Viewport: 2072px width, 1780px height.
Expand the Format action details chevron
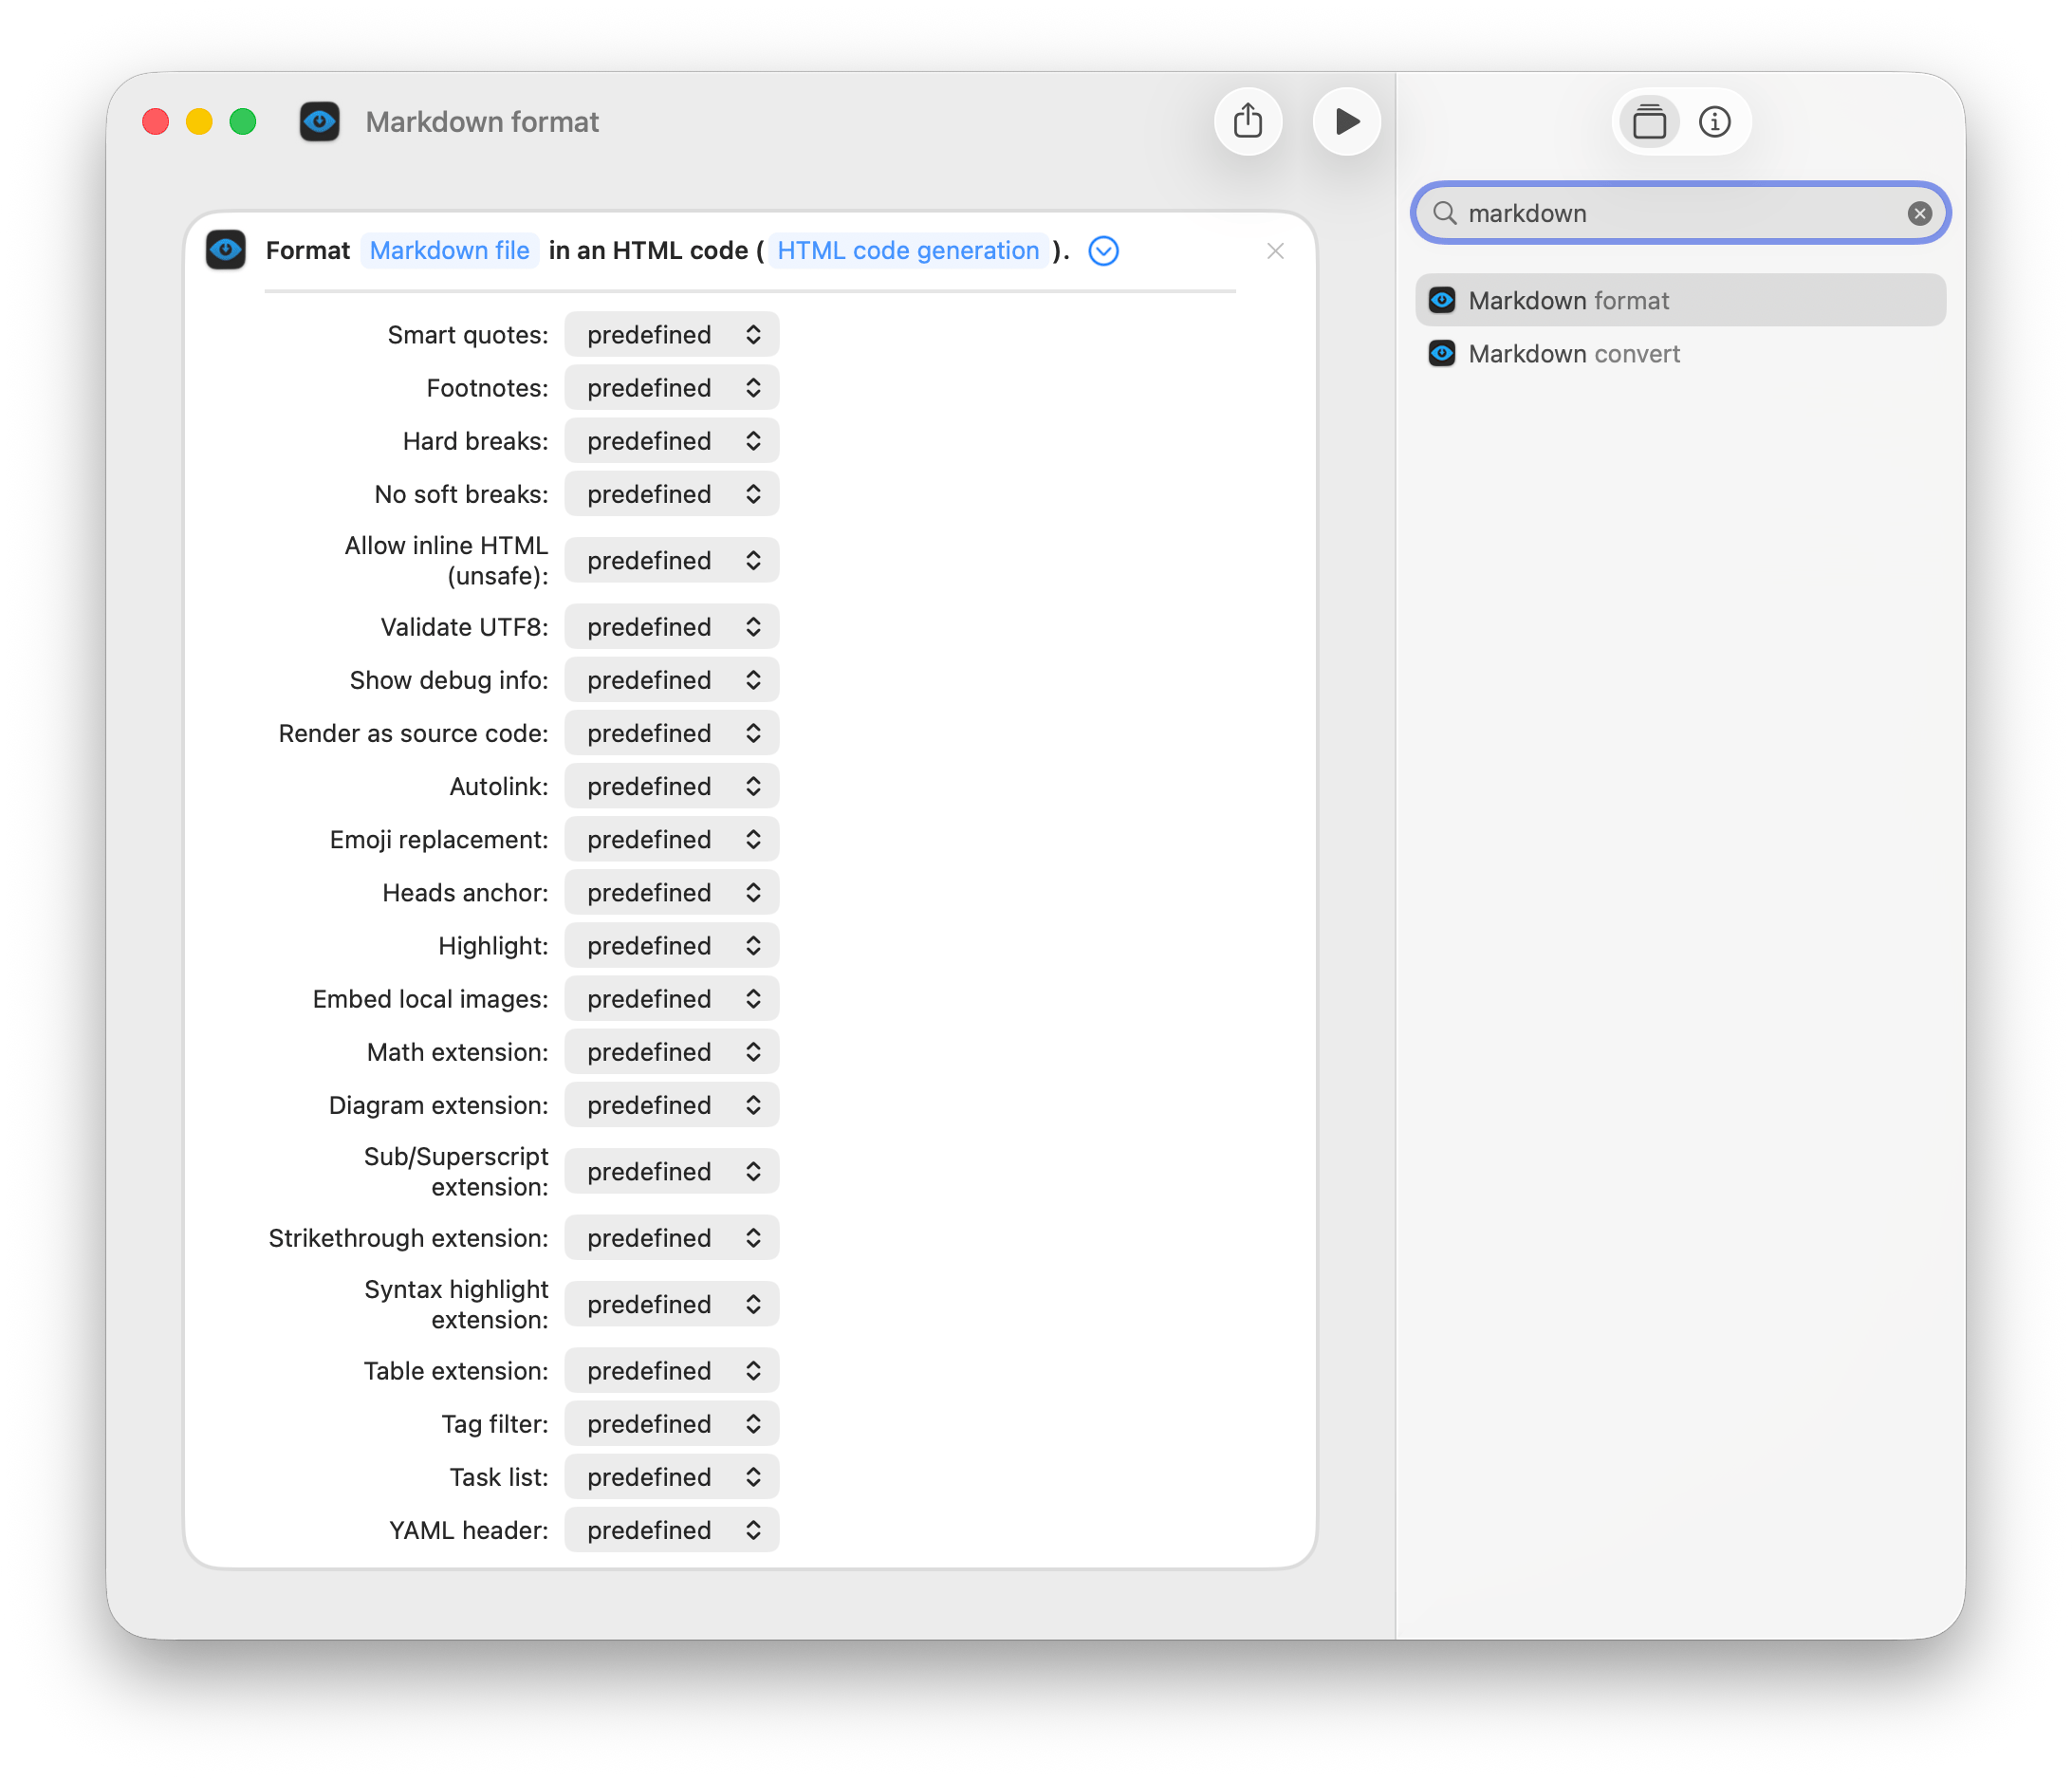[x=1103, y=251]
